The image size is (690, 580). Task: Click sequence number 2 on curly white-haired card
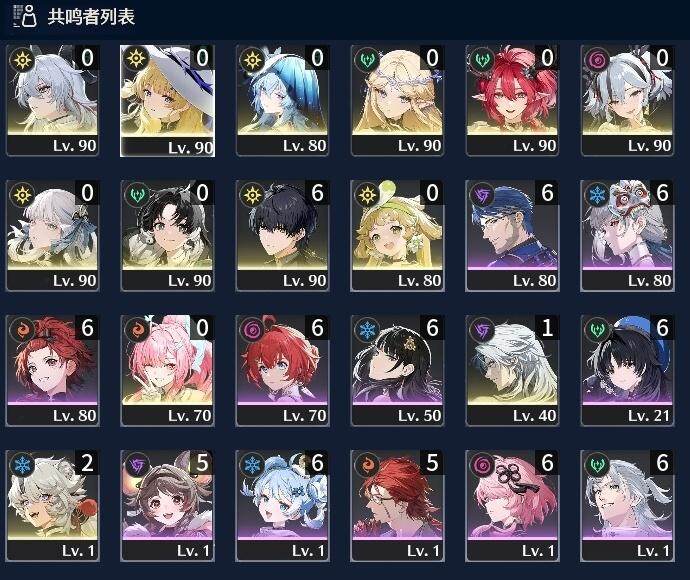tap(87, 463)
